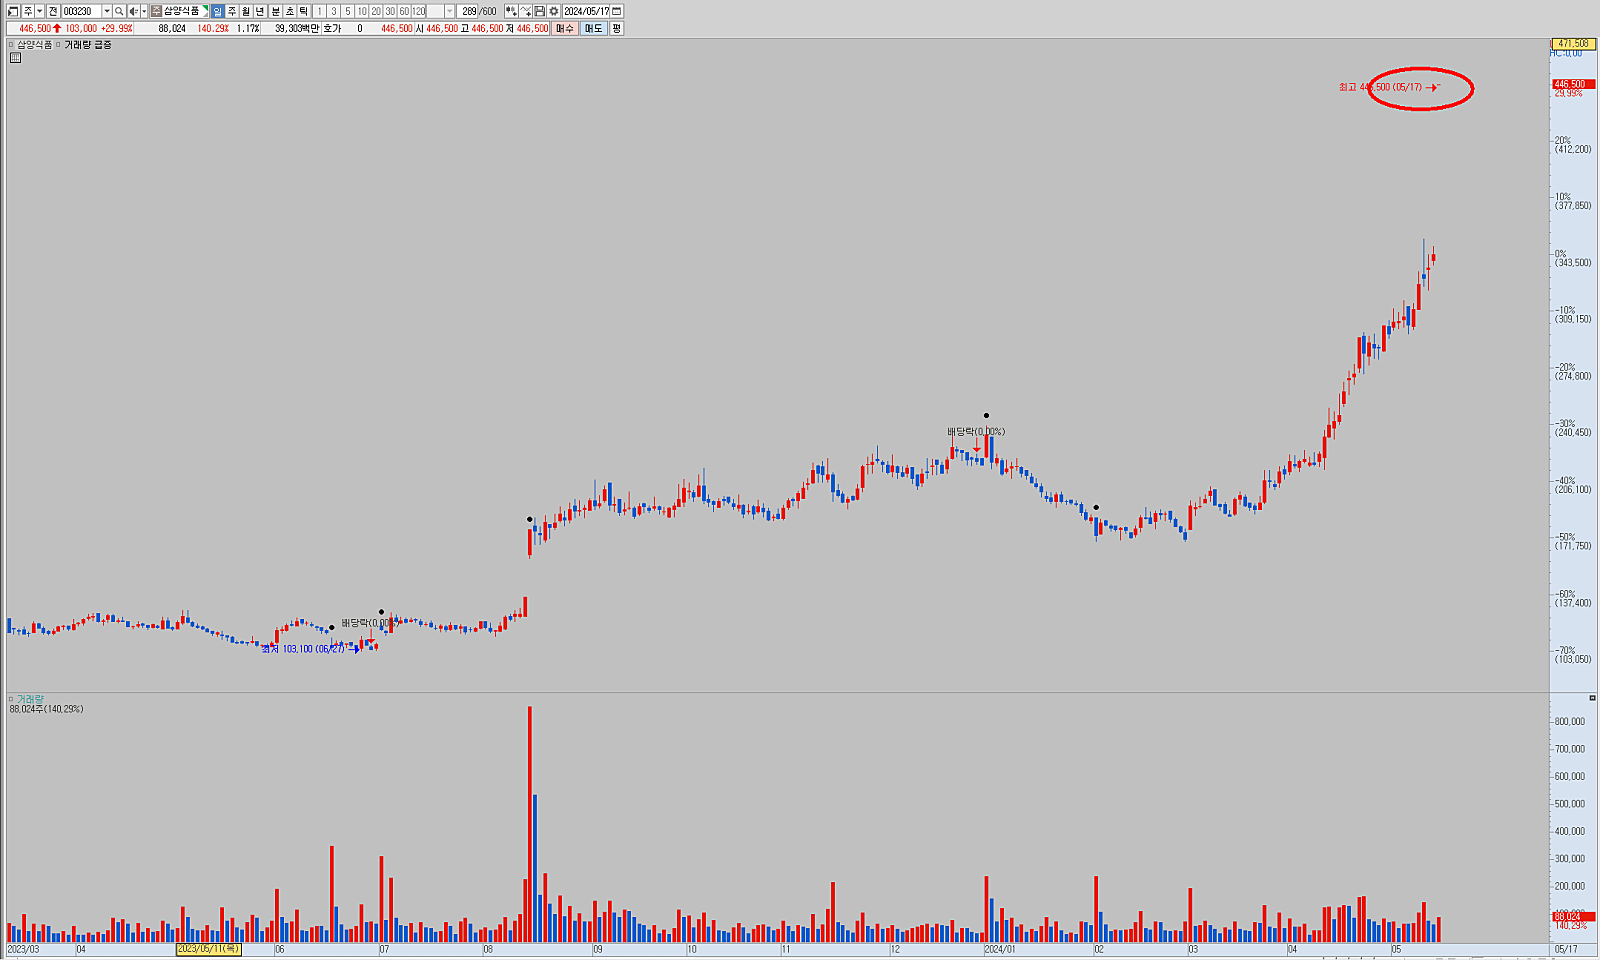Viewport: 1600px width, 960px height.
Task: Click the 삼양식품 stock name box
Action: tap(181, 11)
